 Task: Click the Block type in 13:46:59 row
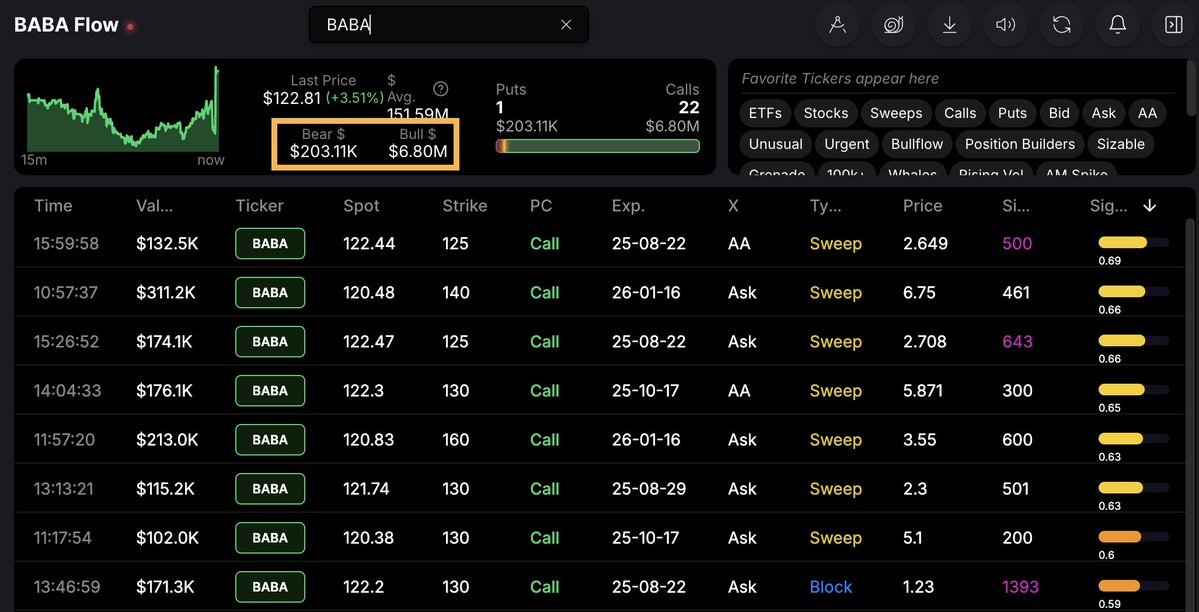pyautogui.click(x=830, y=587)
